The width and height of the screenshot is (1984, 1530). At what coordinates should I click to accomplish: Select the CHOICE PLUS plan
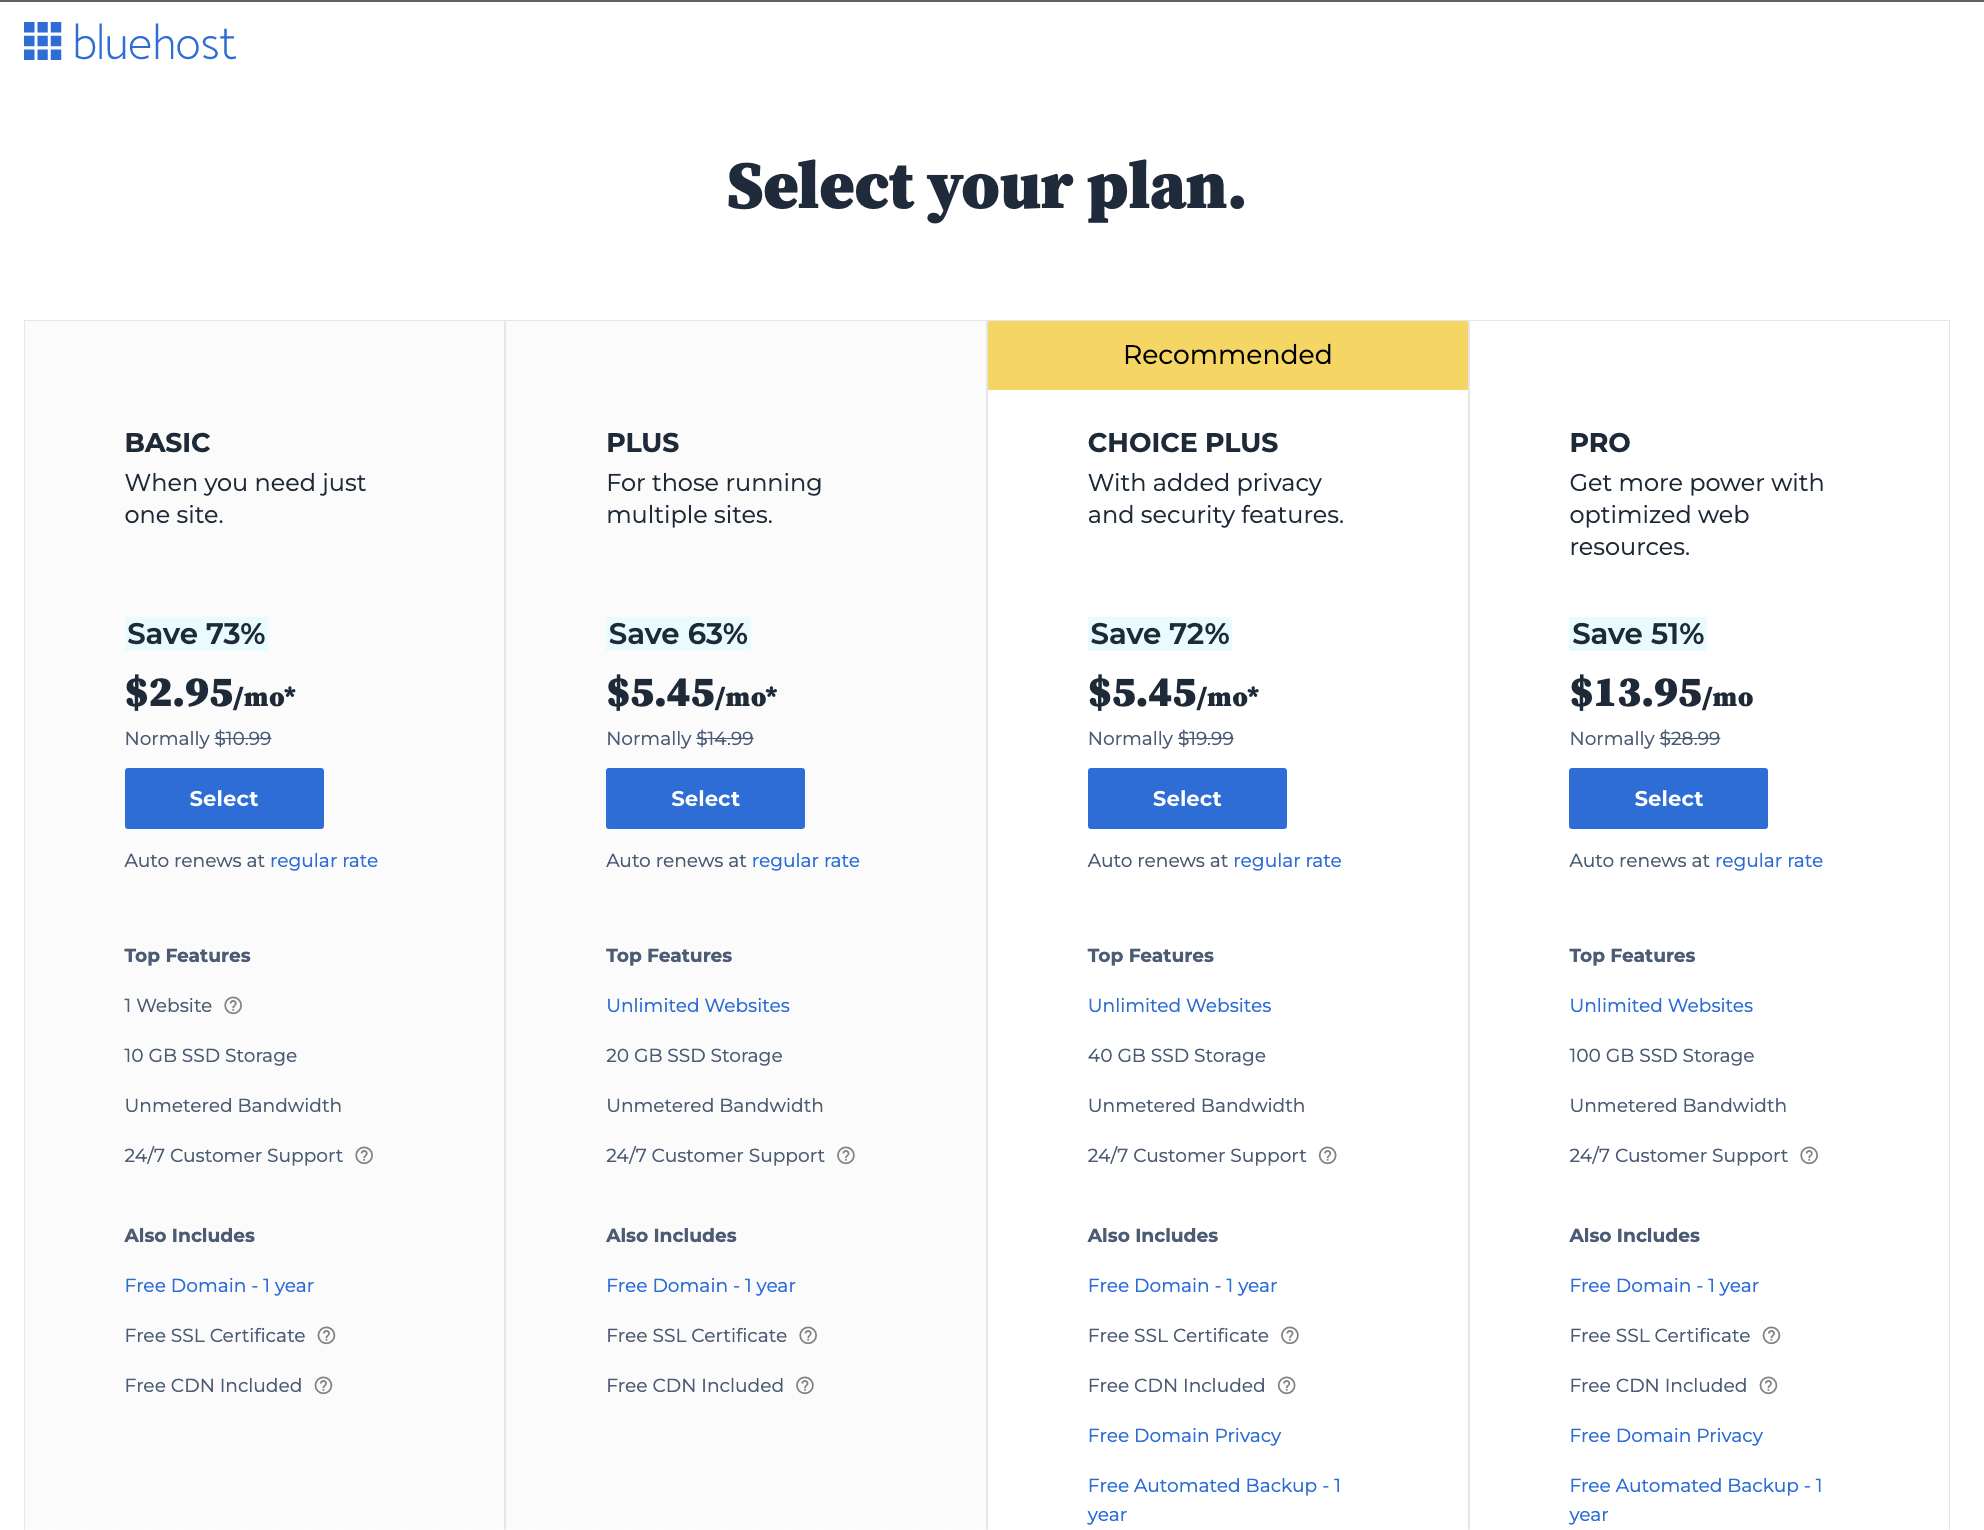1186,797
